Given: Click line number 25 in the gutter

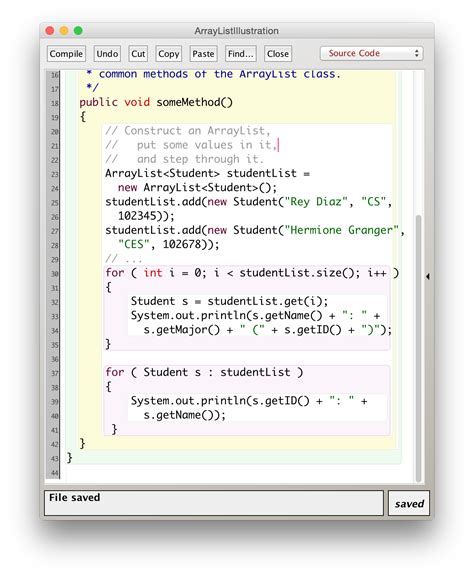Looking at the screenshot, I should click(x=54, y=203).
